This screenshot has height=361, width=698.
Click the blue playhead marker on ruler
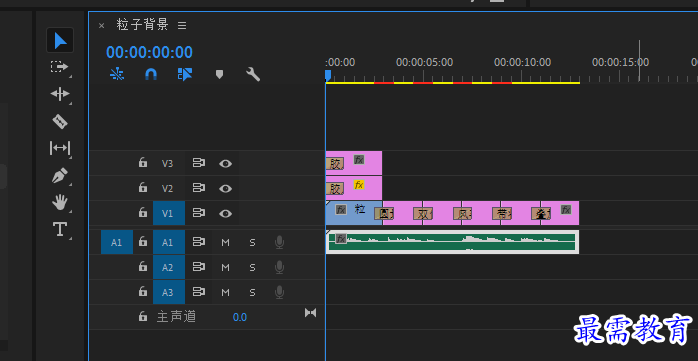click(328, 75)
